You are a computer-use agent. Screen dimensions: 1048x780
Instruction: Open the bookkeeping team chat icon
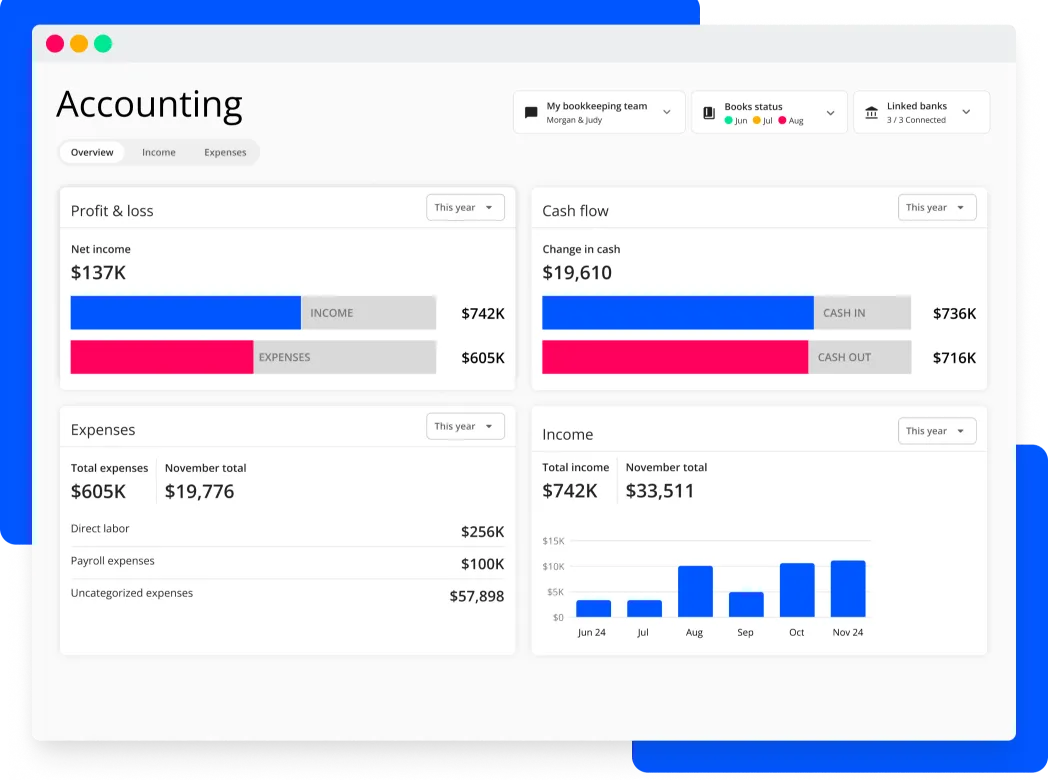coord(530,111)
